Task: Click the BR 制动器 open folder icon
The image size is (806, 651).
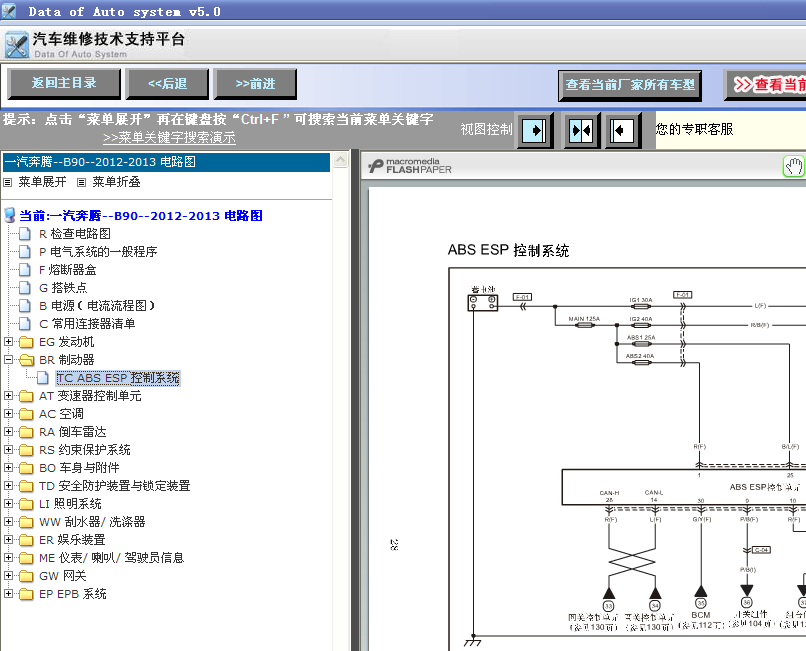Action: (x=26, y=360)
